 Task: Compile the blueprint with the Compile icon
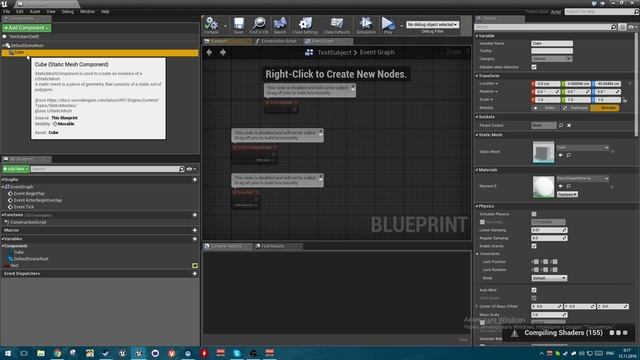coord(211,25)
